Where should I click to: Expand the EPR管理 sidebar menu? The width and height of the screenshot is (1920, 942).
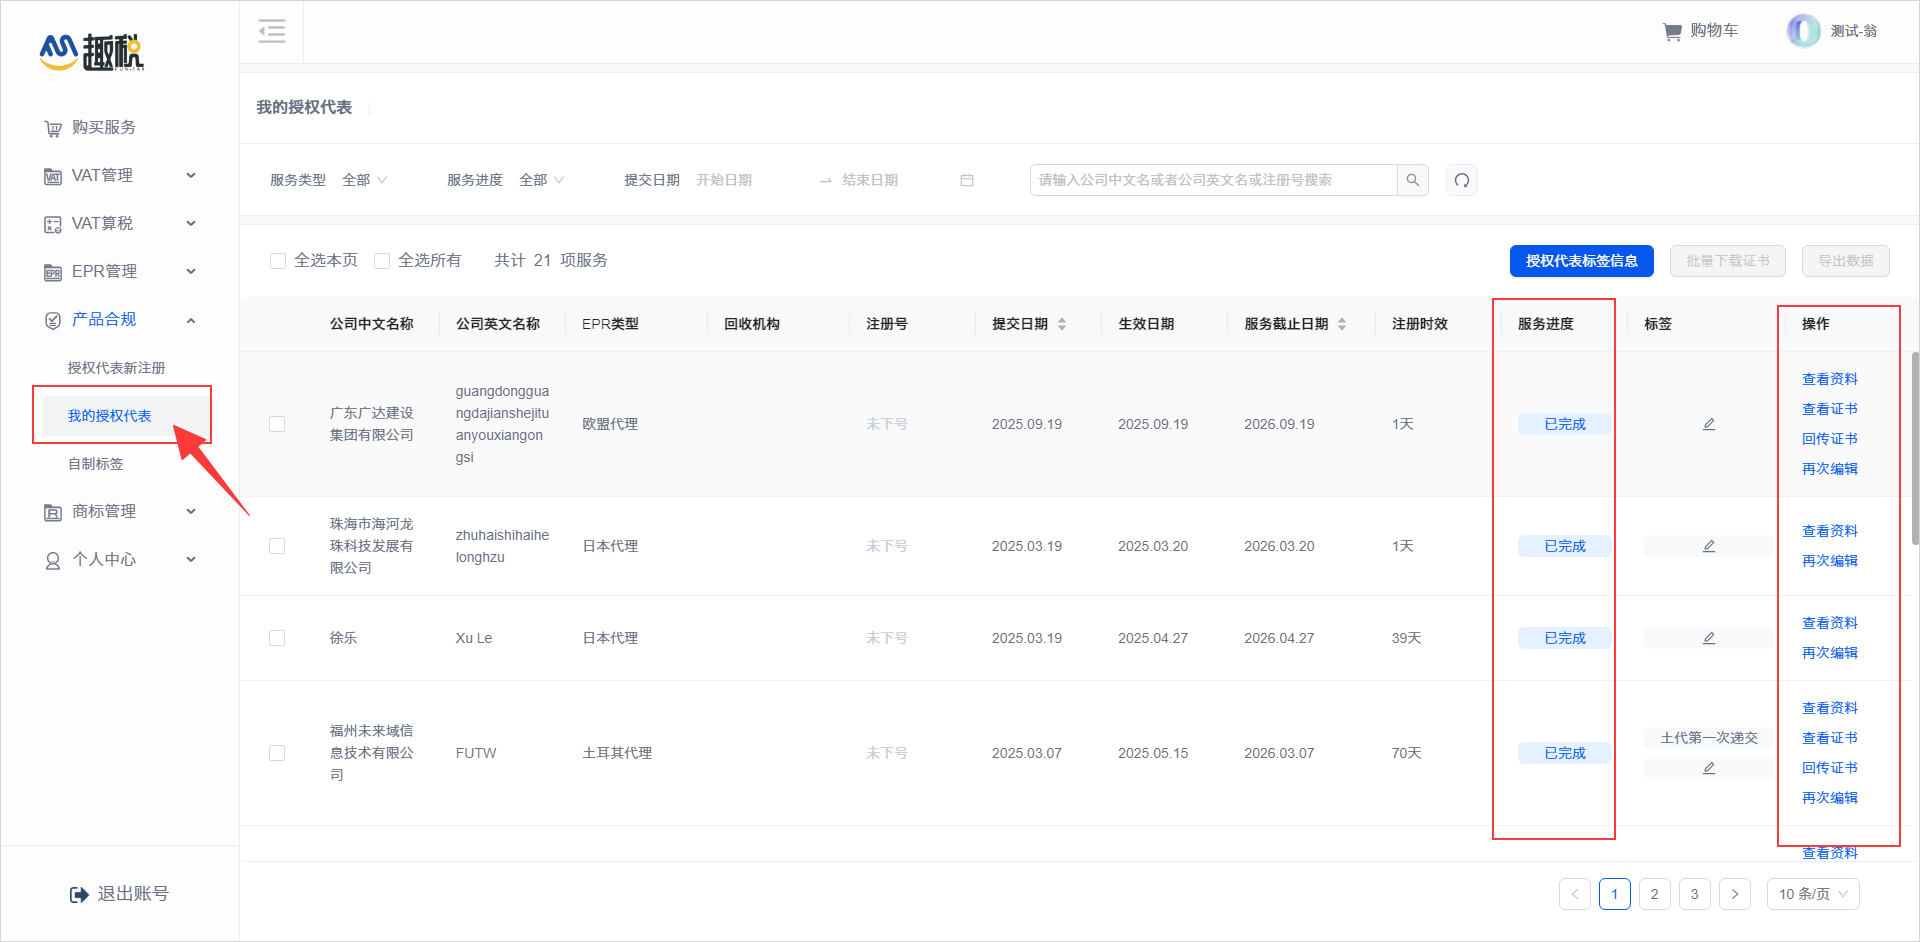(120, 271)
